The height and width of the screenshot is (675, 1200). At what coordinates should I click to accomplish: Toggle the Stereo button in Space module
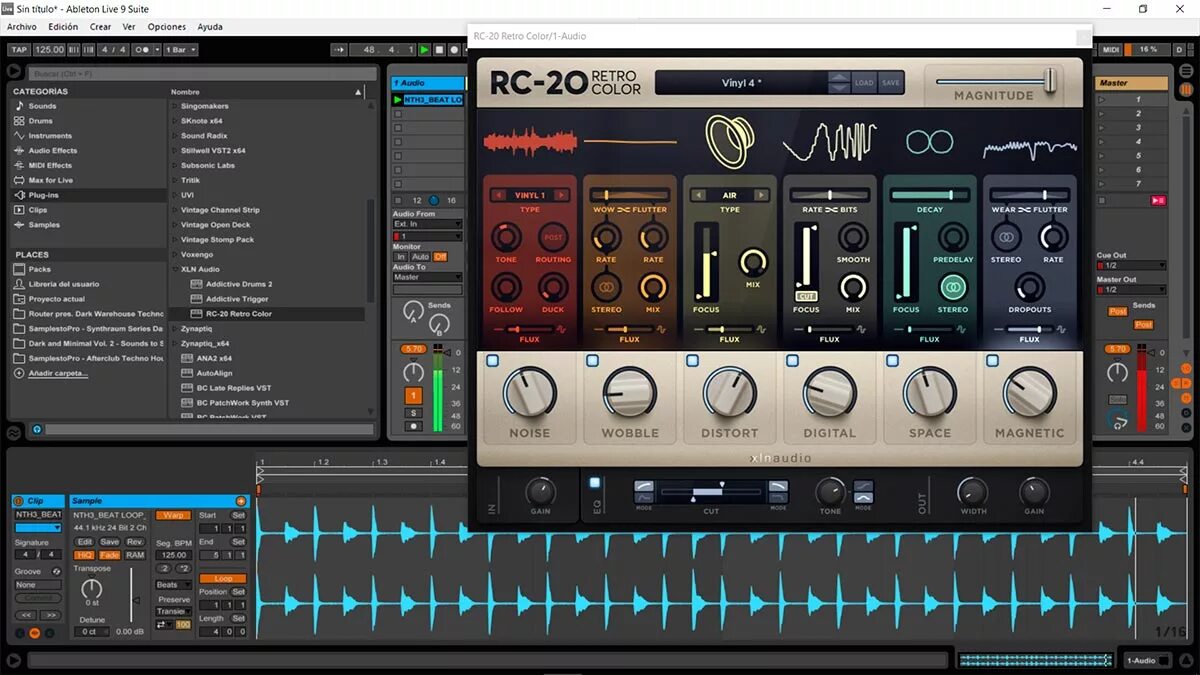(953, 287)
